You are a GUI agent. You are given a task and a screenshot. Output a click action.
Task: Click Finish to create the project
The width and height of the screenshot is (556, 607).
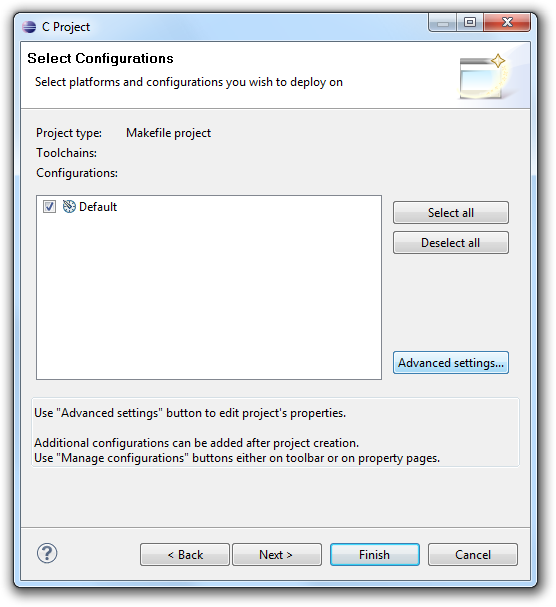pyautogui.click(x=375, y=554)
